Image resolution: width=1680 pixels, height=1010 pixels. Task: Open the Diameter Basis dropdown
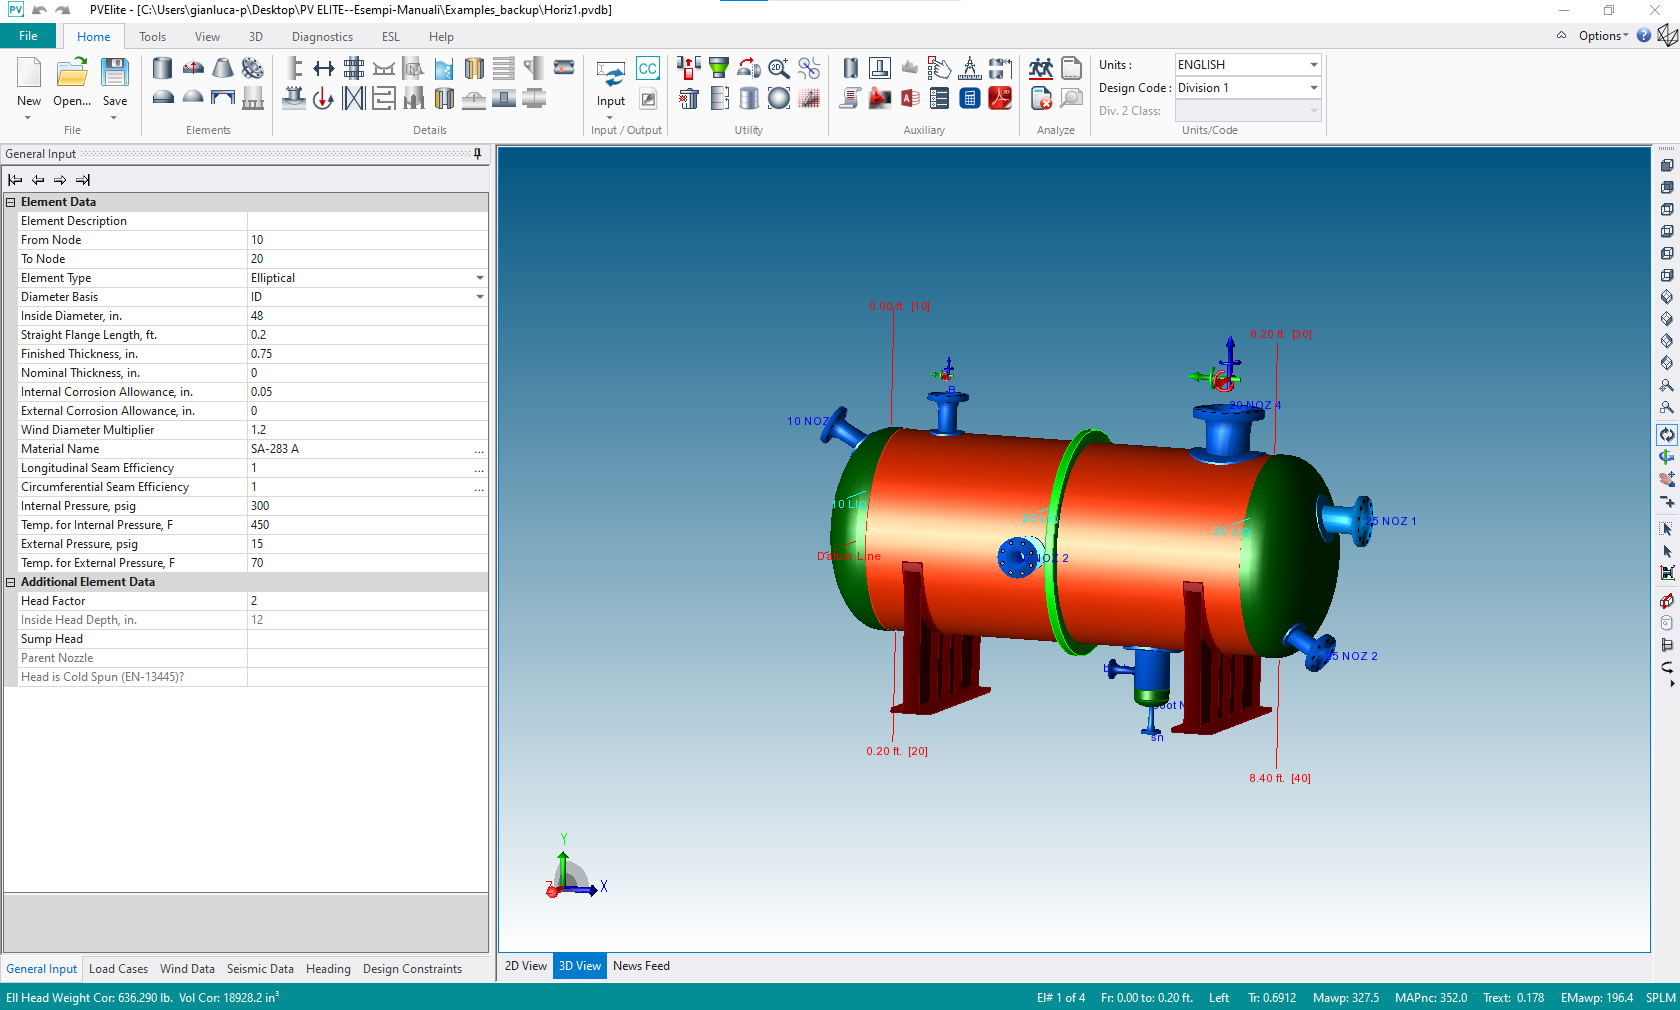480,297
